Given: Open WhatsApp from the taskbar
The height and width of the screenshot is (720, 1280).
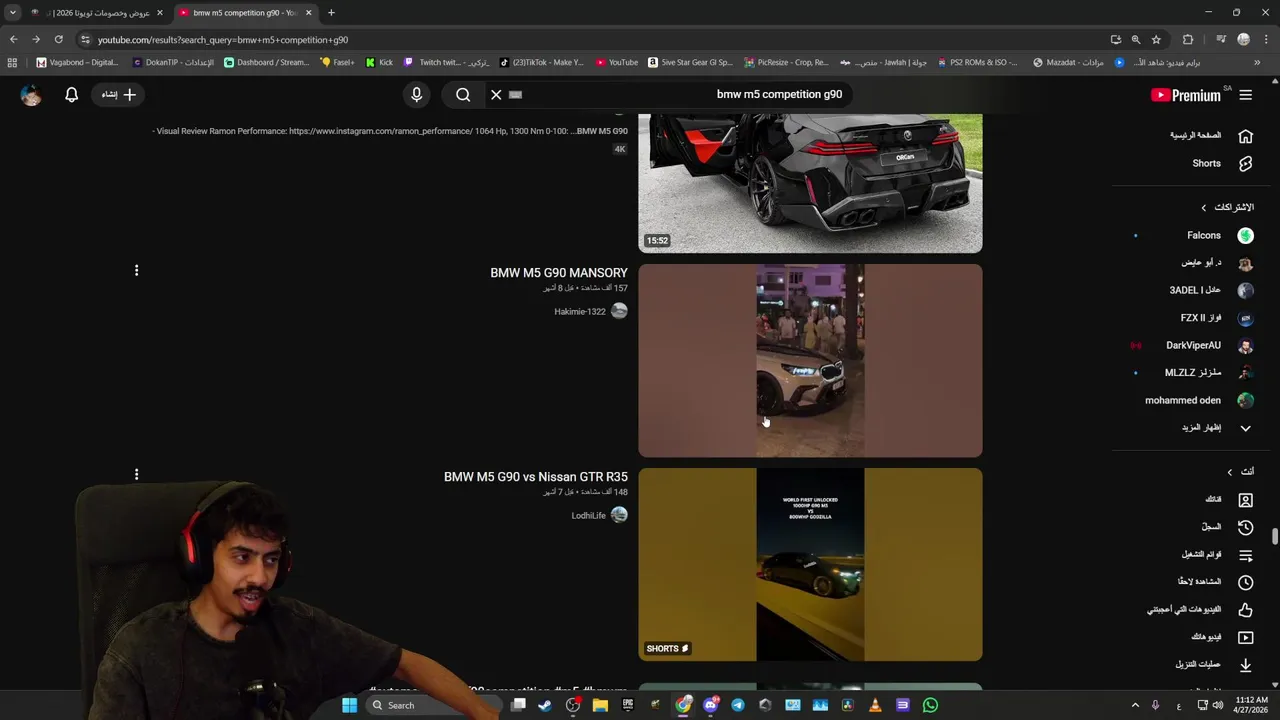Looking at the screenshot, I should pyautogui.click(x=930, y=705).
